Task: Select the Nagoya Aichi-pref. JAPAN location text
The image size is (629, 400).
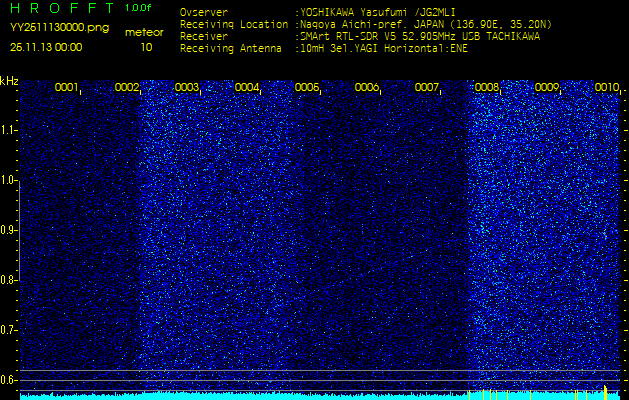Action: coord(426,24)
